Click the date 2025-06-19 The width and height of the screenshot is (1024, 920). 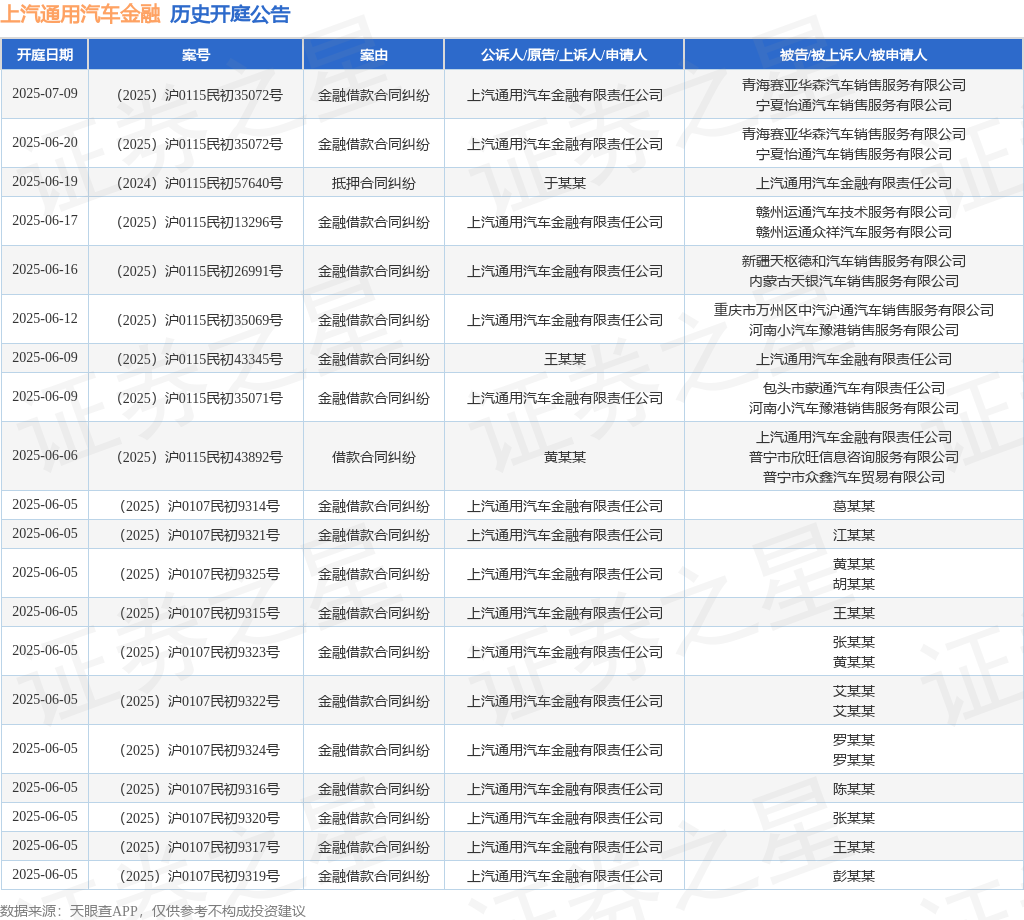coord(44,182)
